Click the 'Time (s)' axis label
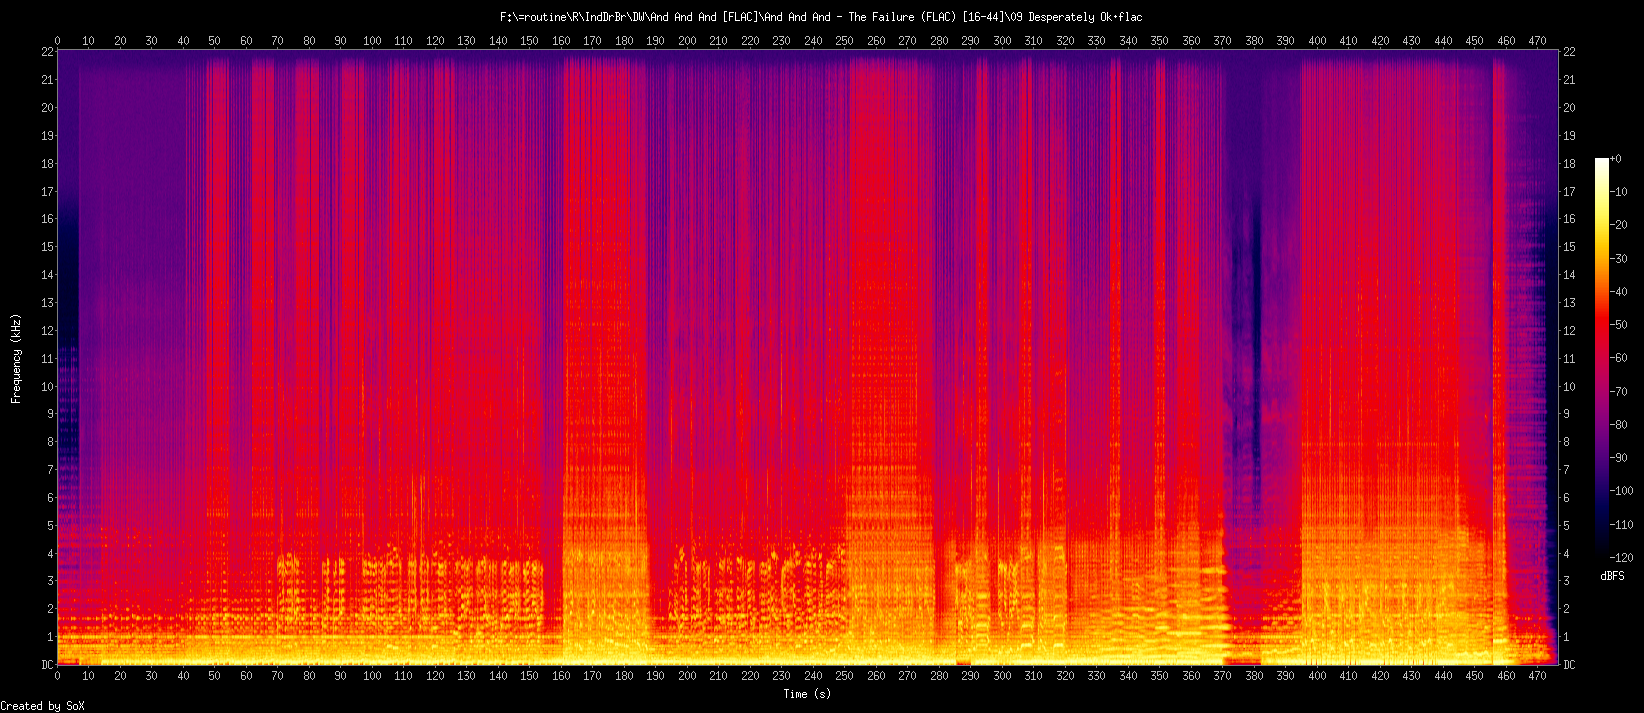This screenshot has height=713, width=1644. coord(807,694)
